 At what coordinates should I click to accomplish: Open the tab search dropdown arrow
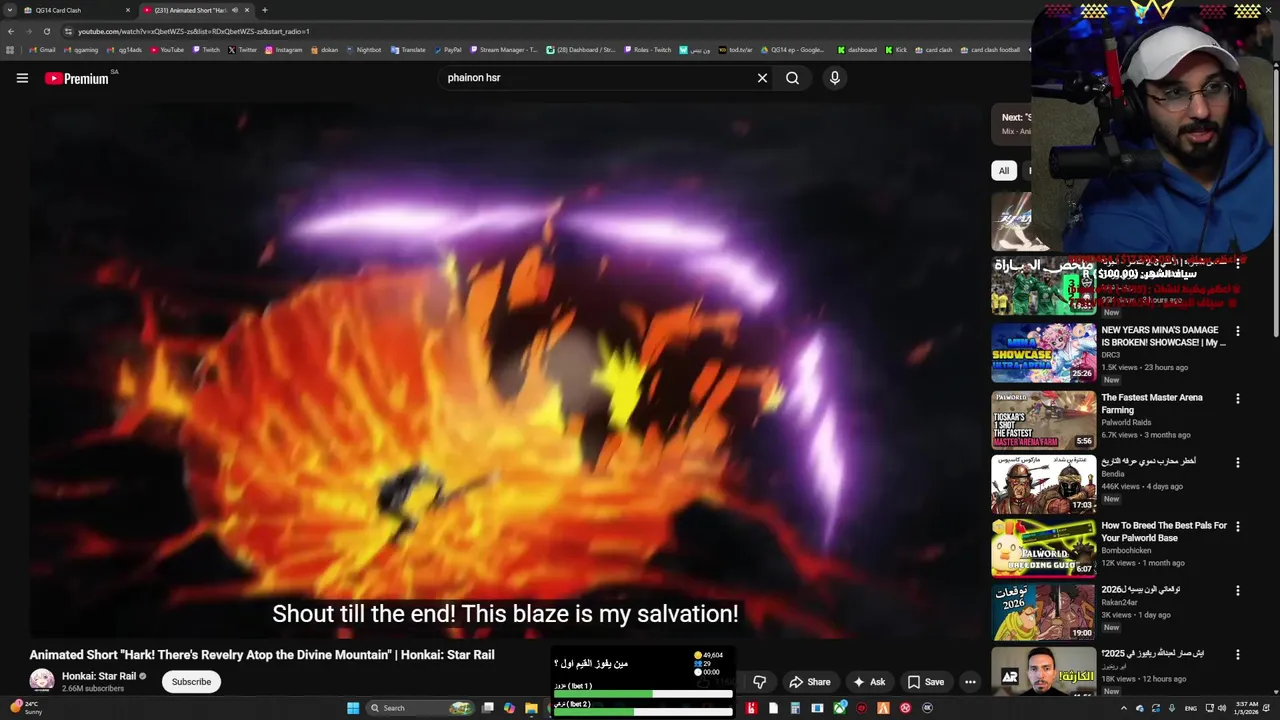point(10,10)
